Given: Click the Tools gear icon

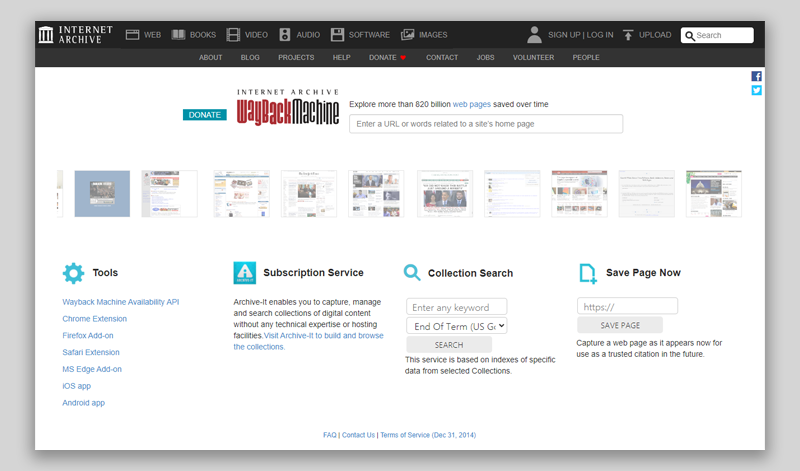Looking at the screenshot, I should (73, 274).
